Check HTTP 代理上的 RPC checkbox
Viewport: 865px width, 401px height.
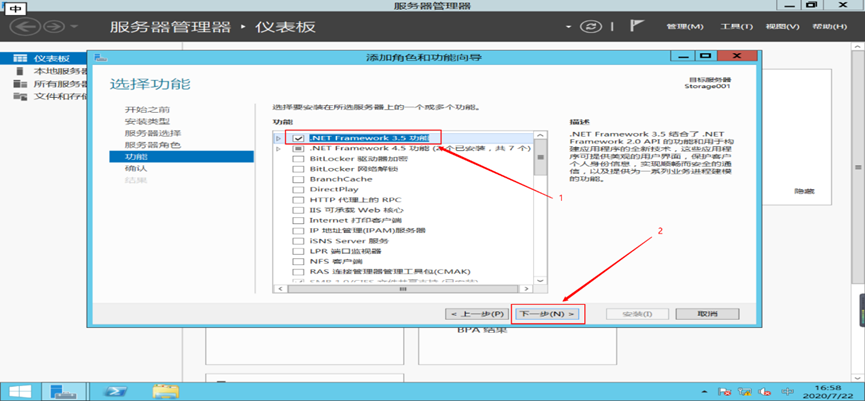[x=298, y=200]
